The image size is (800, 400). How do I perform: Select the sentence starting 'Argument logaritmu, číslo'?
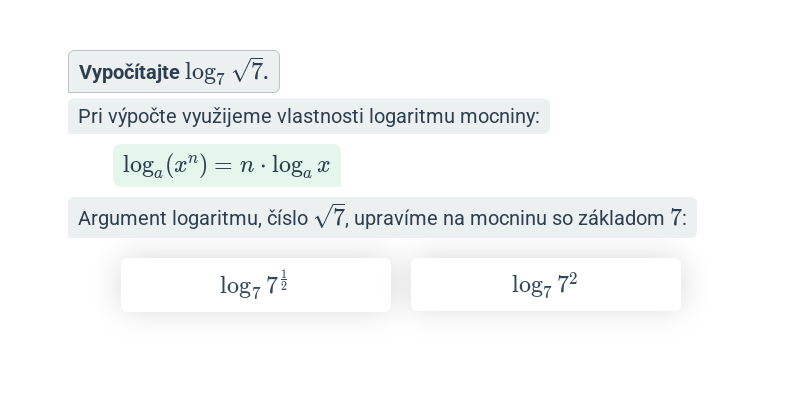point(382,217)
